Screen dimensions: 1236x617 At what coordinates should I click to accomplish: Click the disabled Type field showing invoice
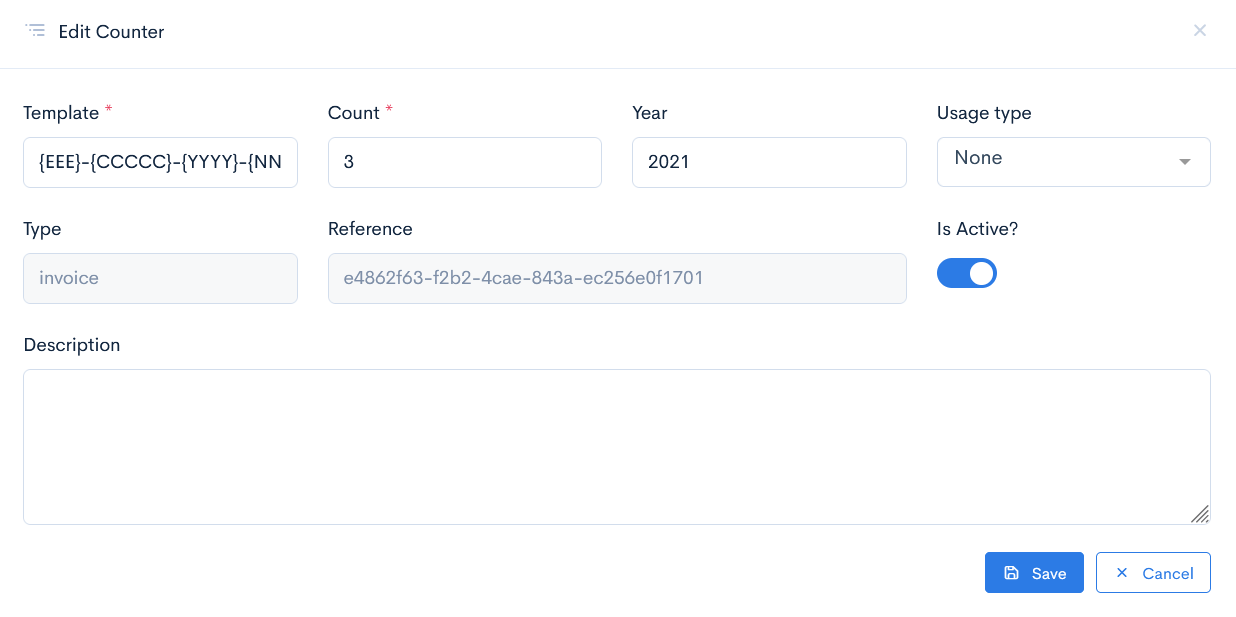(160, 278)
